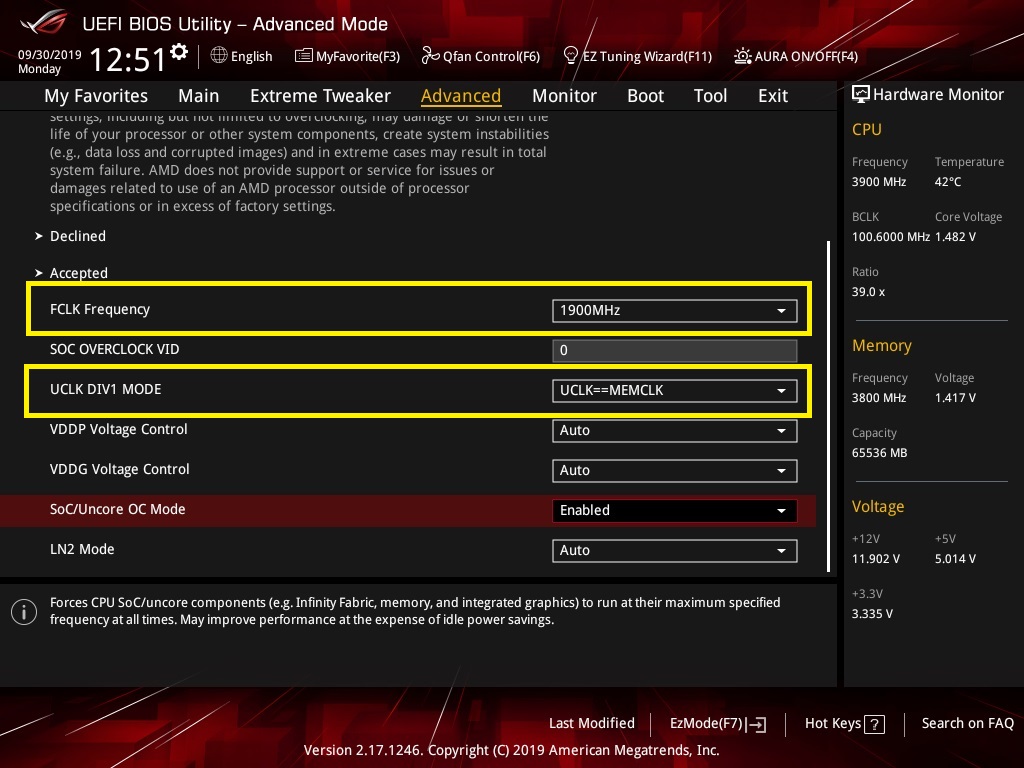Expand the Declined option

pos(78,236)
